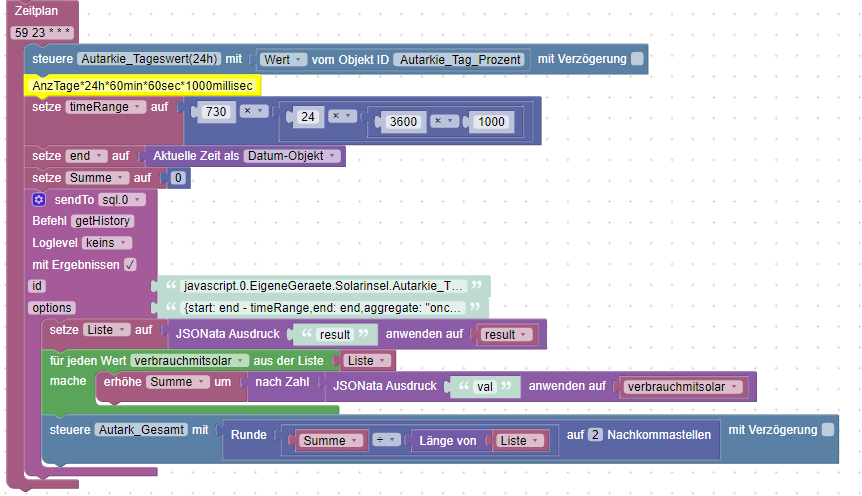Edit the number field 730
Image resolution: width=862 pixels, height=496 pixels.
tap(216, 112)
